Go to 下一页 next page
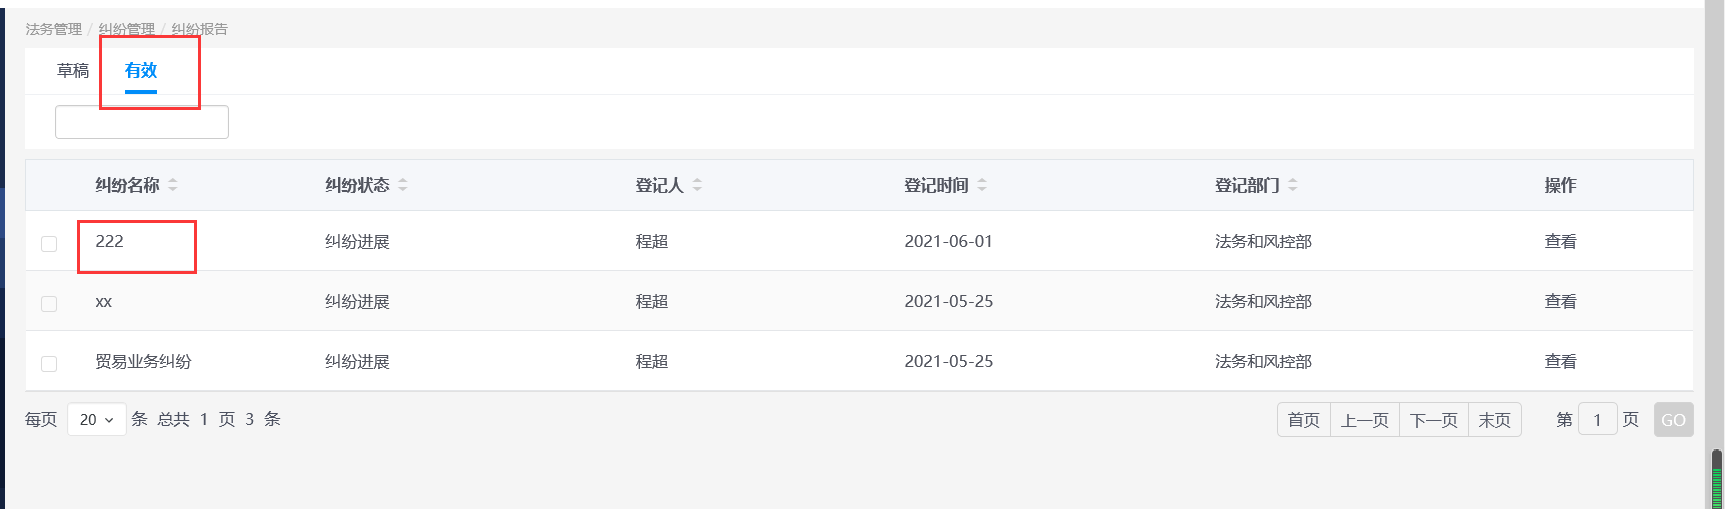Screen dimensions: 1725x509 coord(1433,420)
